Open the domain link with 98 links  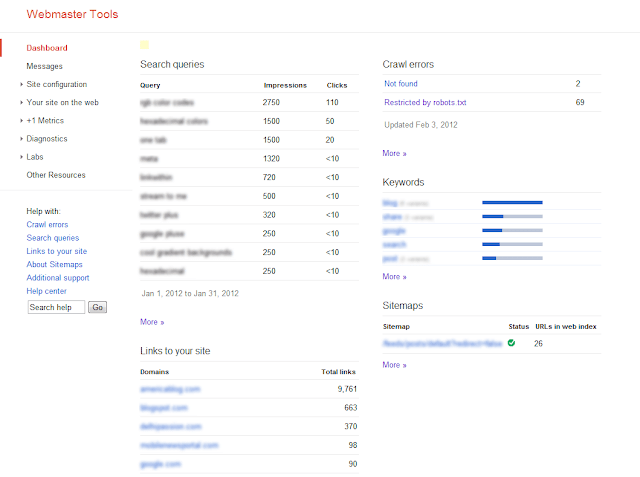point(179,446)
